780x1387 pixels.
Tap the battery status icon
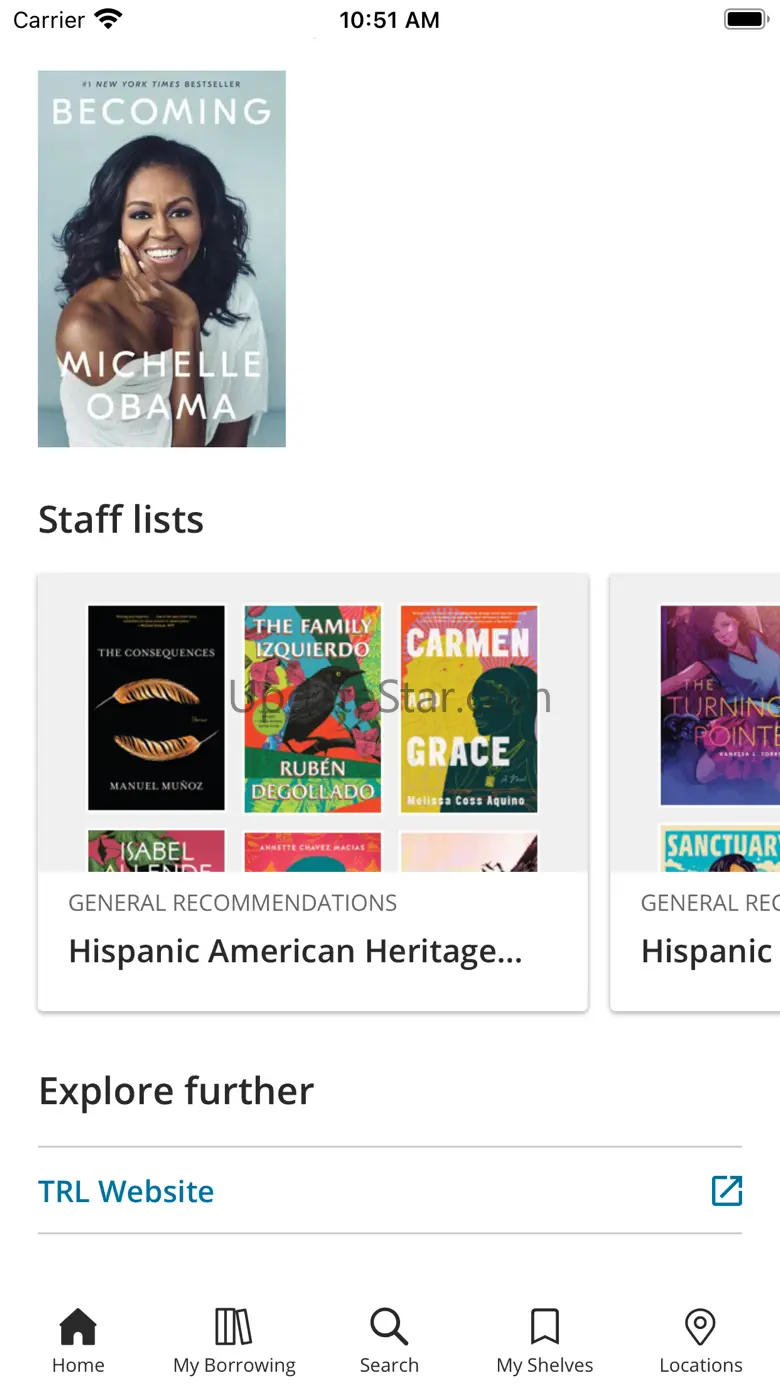pyautogui.click(x=745, y=19)
